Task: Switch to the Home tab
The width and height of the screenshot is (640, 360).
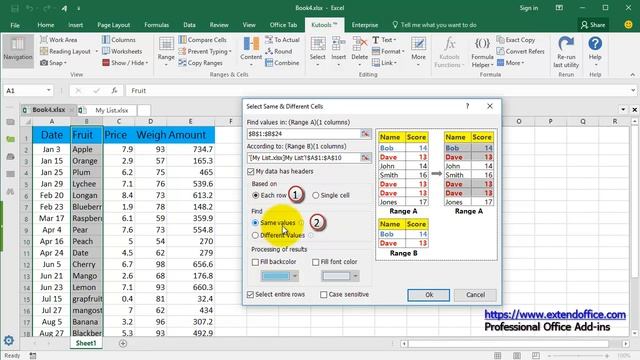Action: (46, 25)
